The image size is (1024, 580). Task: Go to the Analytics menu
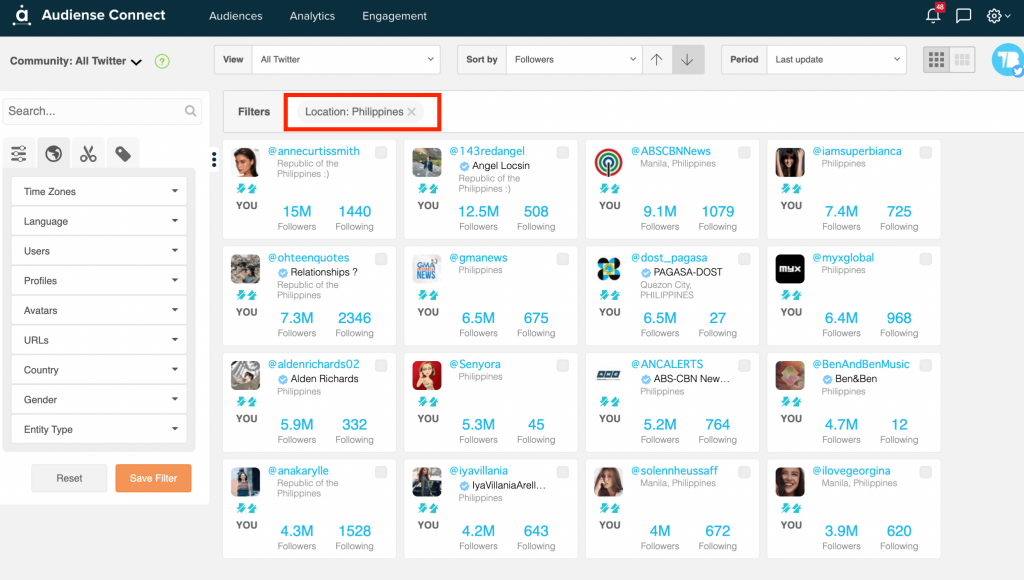(311, 16)
